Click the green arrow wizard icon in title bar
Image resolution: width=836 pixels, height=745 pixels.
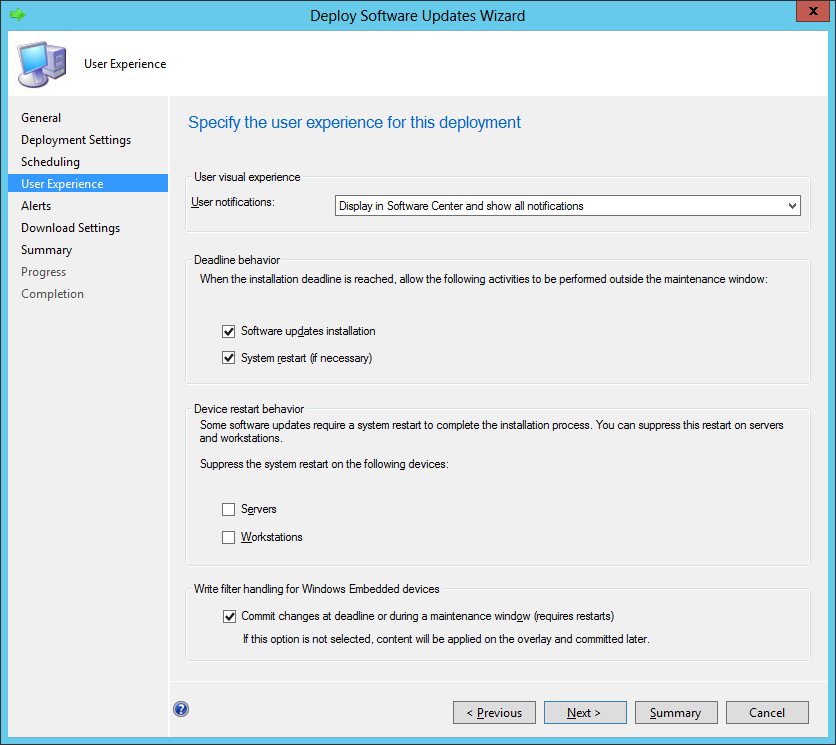tap(17, 15)
